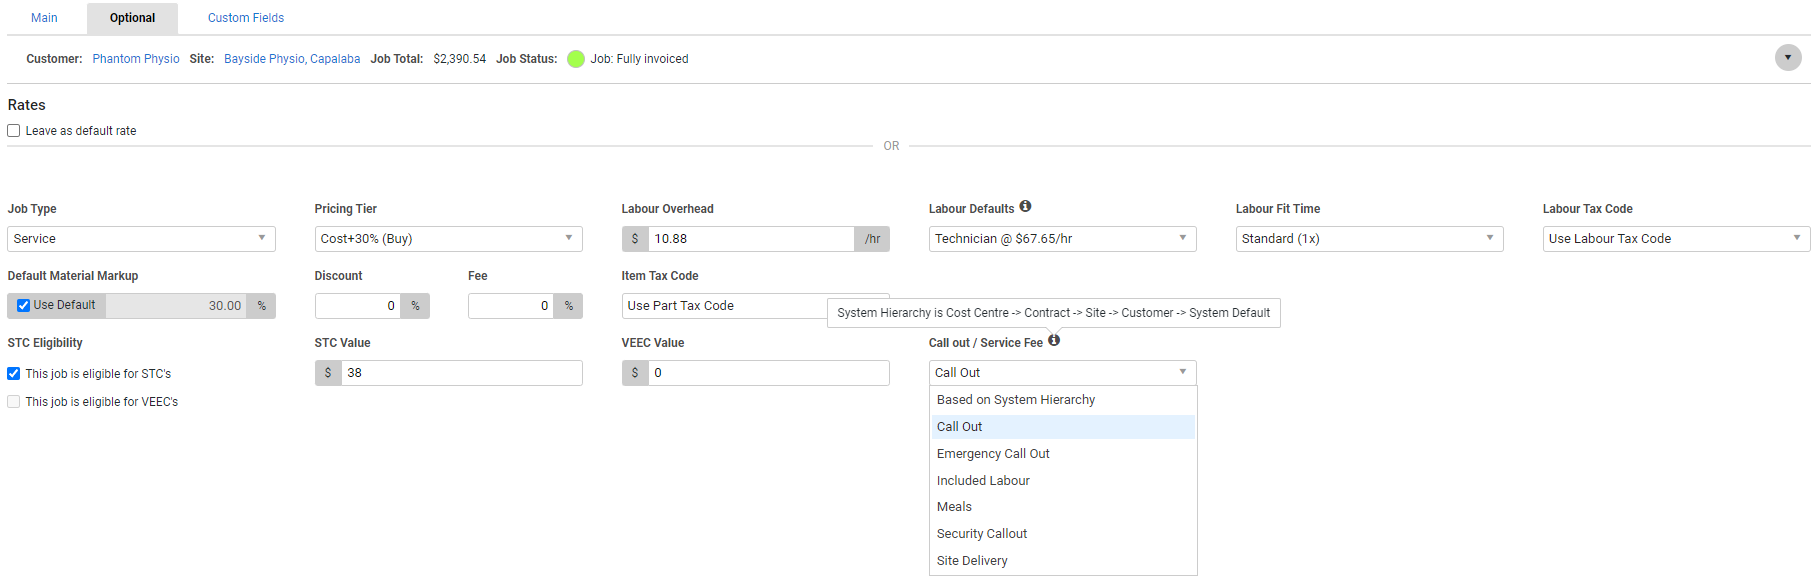Open the Custom Fields tab
Image resolution: width=1811 pixels, height=583 pixels.
click(x=246, y=18)
